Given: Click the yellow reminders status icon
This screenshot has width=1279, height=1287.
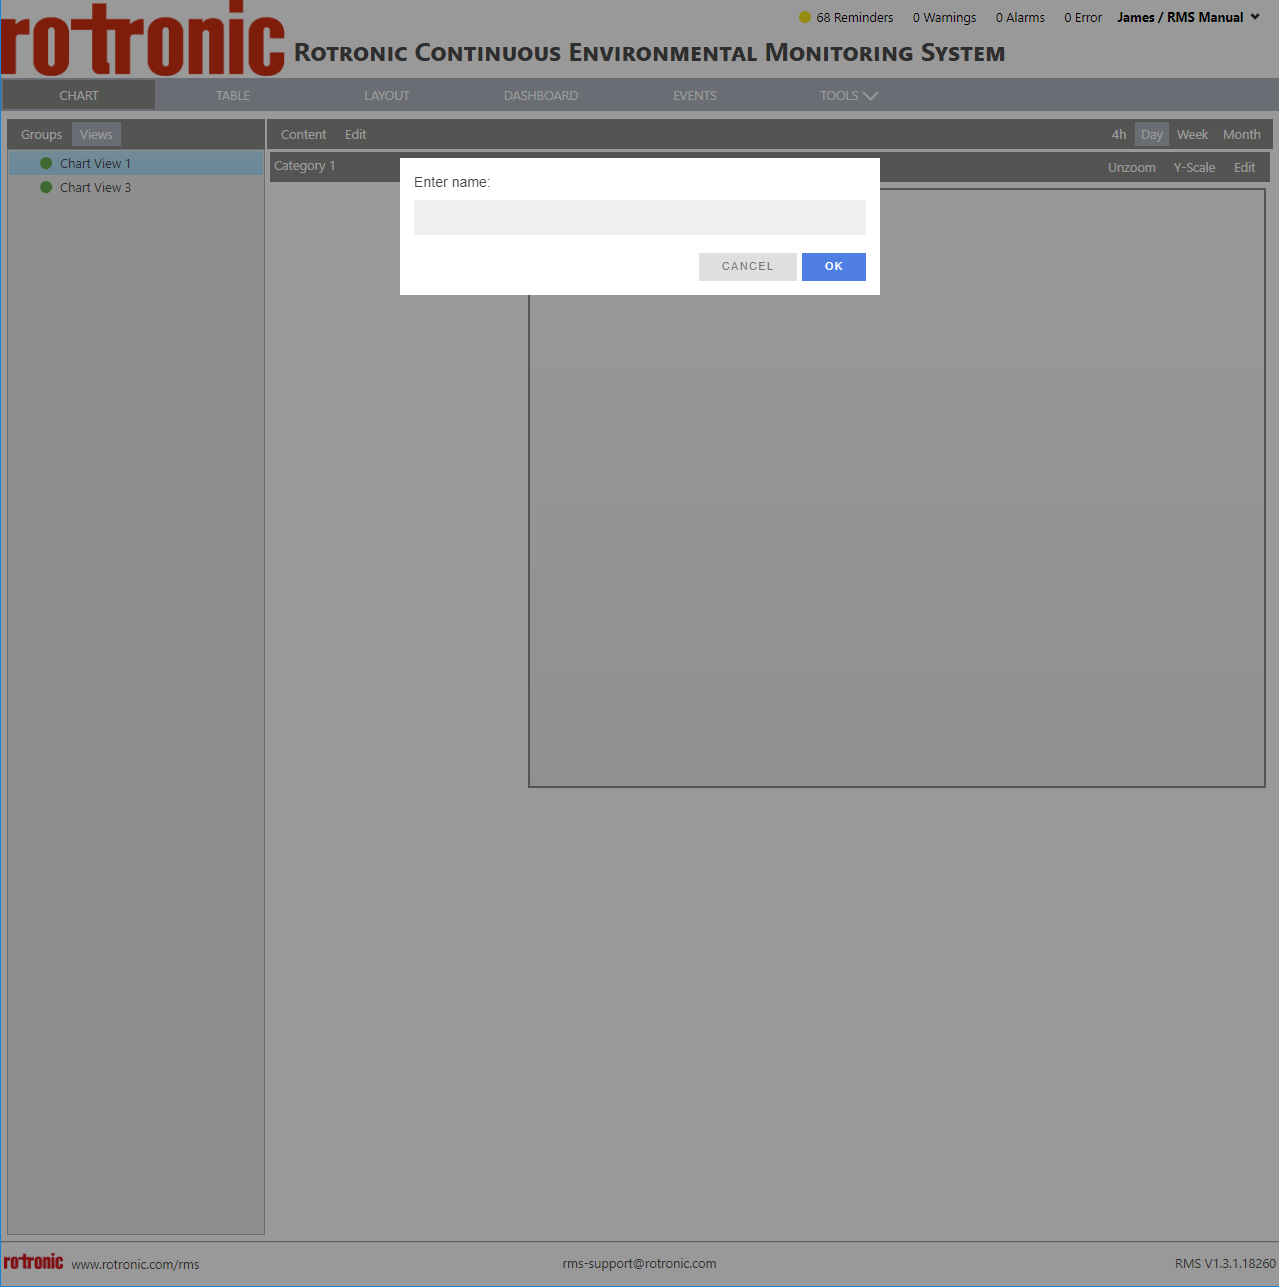Looking at the screenshot, I should click(x=805, y=17).
